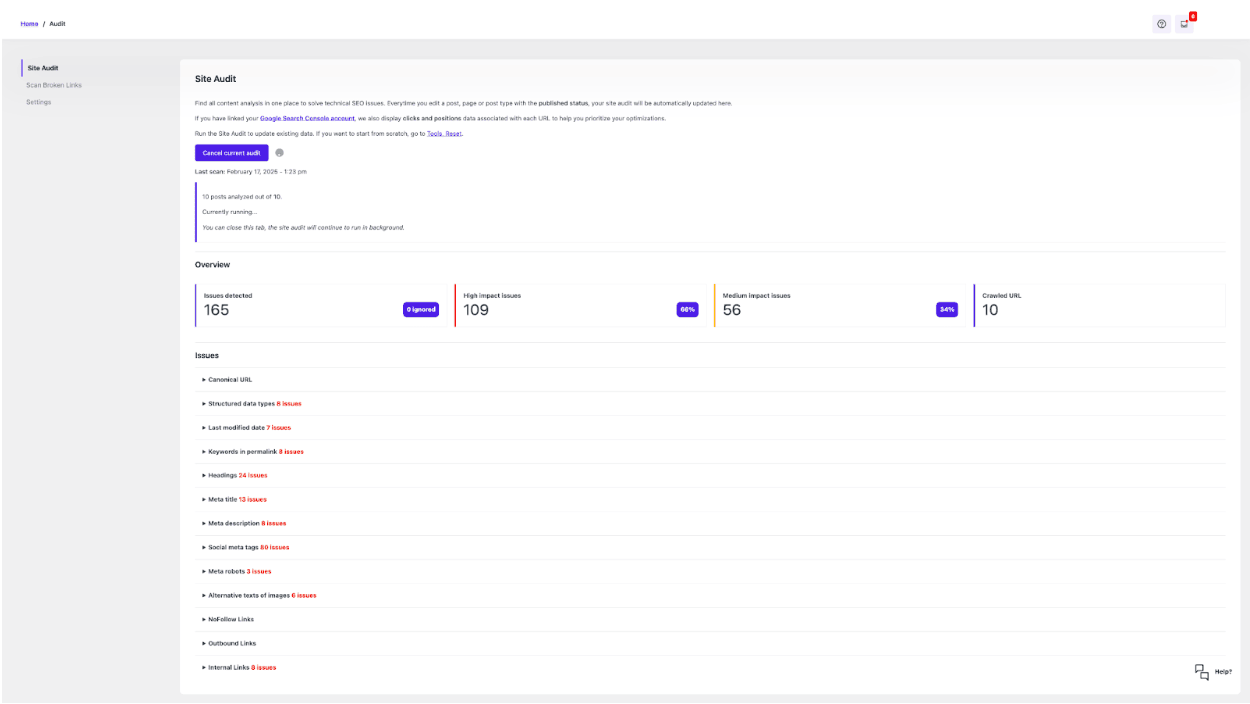This screenshot has width=1250, height=704.
Task: Select Site Audit in sidebar
Action: (x=43, y=68)
